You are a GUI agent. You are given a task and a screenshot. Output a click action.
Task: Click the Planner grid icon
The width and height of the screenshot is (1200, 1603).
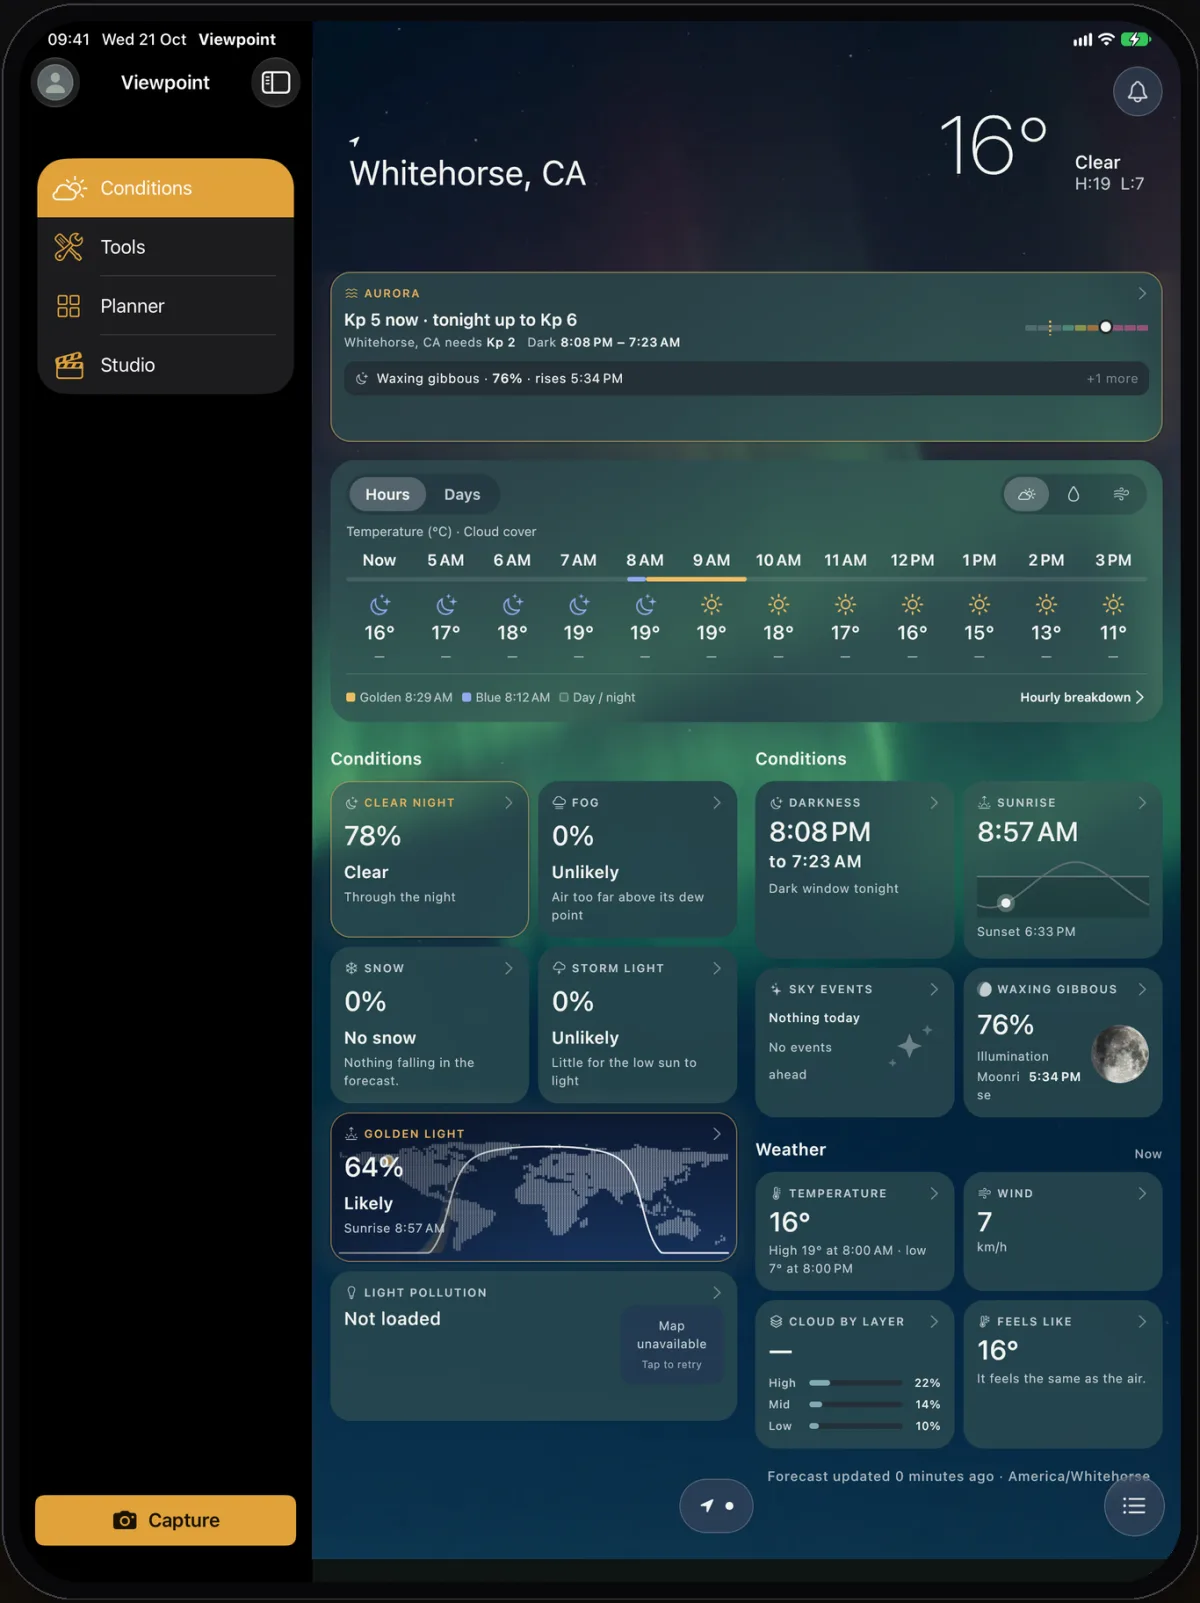pyautogui.click(x=69, y=306)
